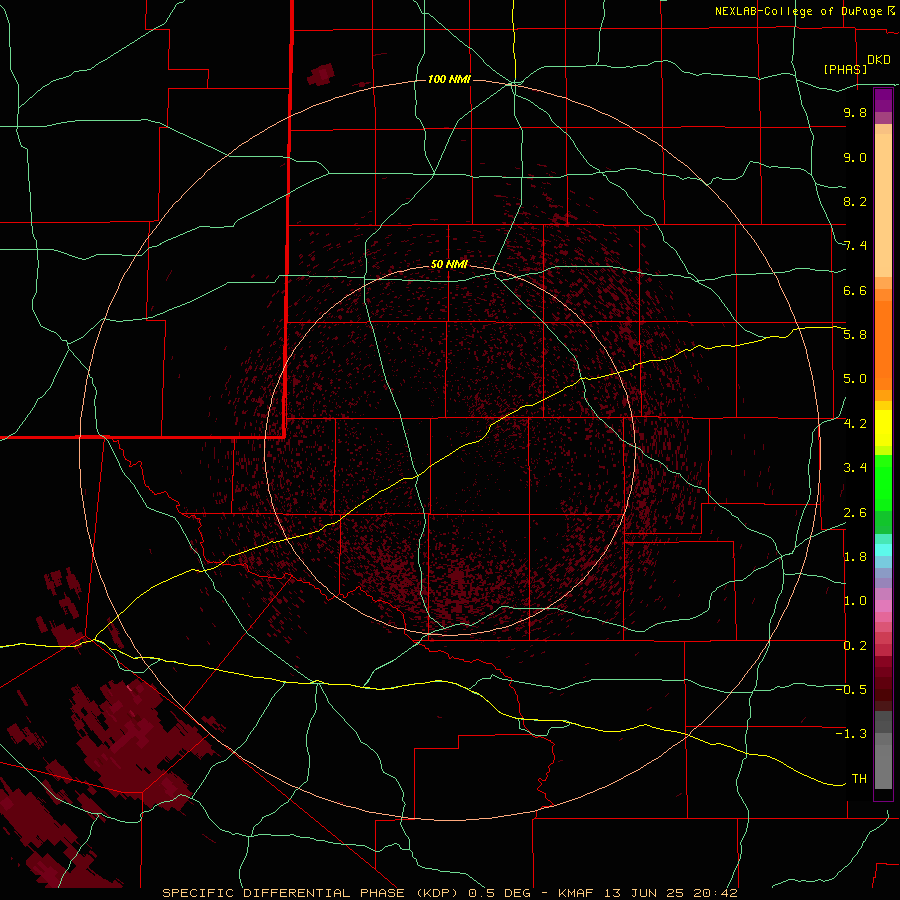Click the 2.6 value on color scale
This screenshot has height=900, width=900.
[x=855, y=513]
